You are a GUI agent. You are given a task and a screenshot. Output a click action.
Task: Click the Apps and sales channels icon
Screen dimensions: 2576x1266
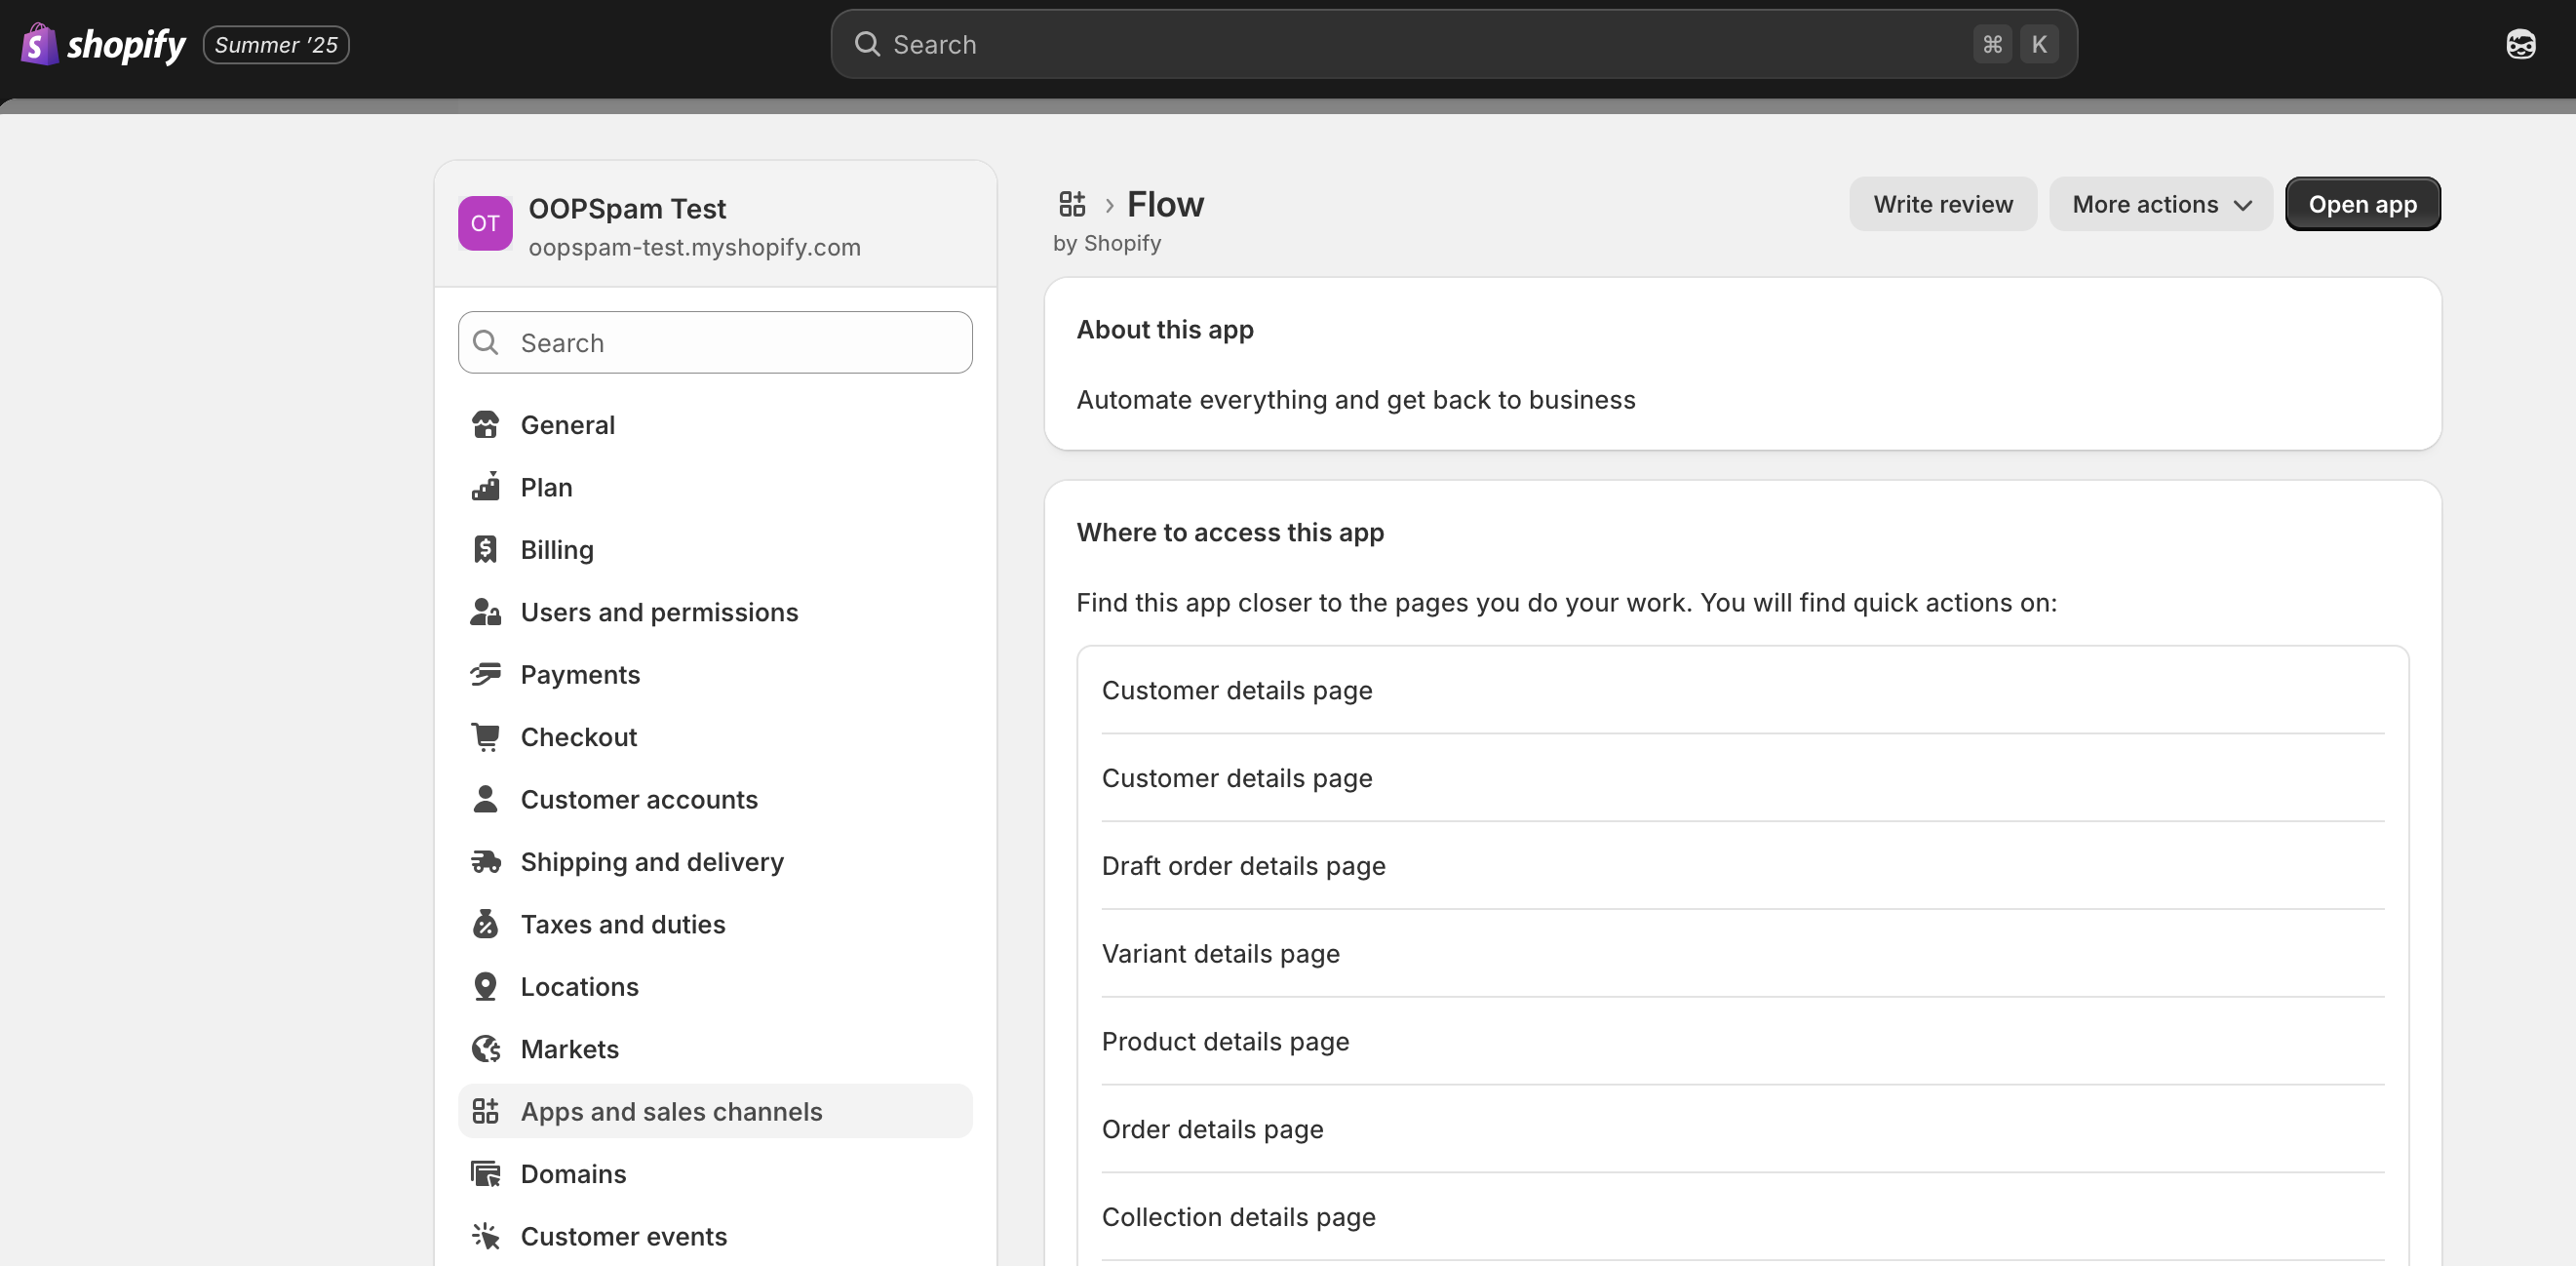pyautogui.click(x=485, y=1111)
